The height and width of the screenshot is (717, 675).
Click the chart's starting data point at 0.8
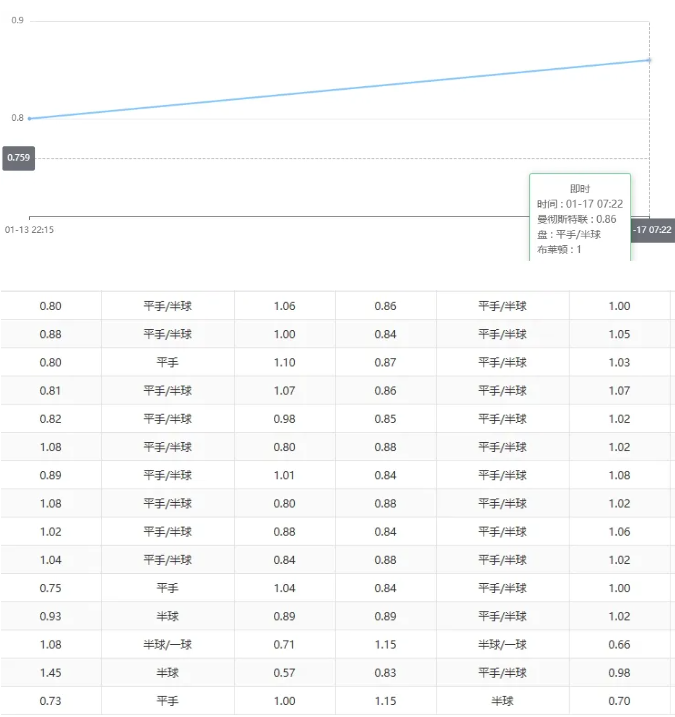30,118
